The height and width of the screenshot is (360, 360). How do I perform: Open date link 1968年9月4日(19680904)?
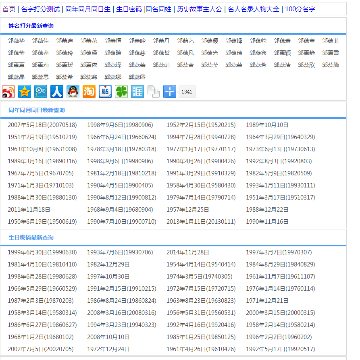[x=120, y=210]
